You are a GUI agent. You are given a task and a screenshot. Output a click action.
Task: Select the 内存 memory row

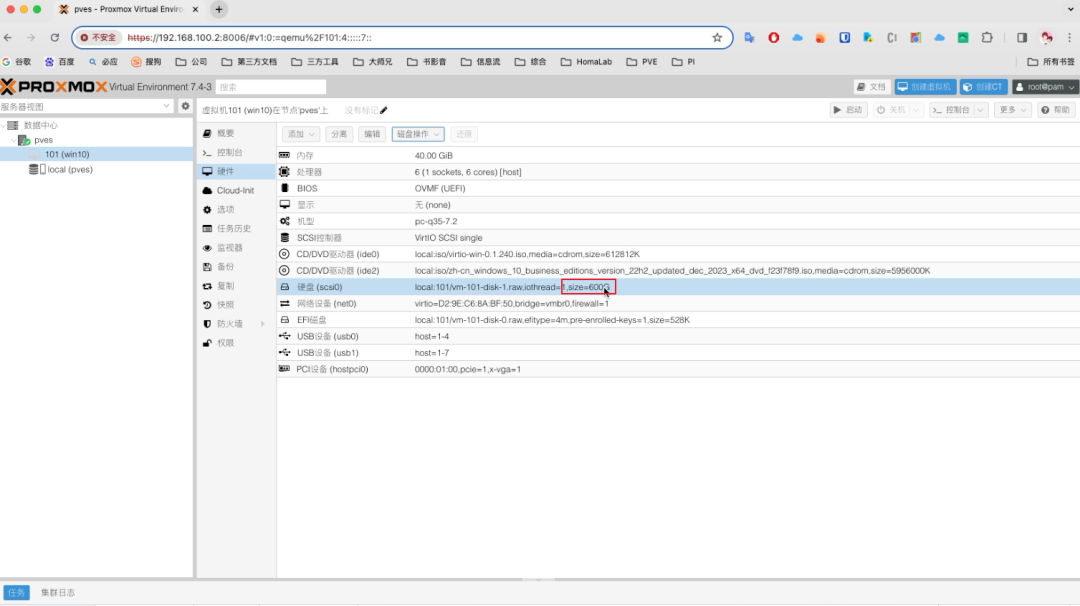[678, 156]
